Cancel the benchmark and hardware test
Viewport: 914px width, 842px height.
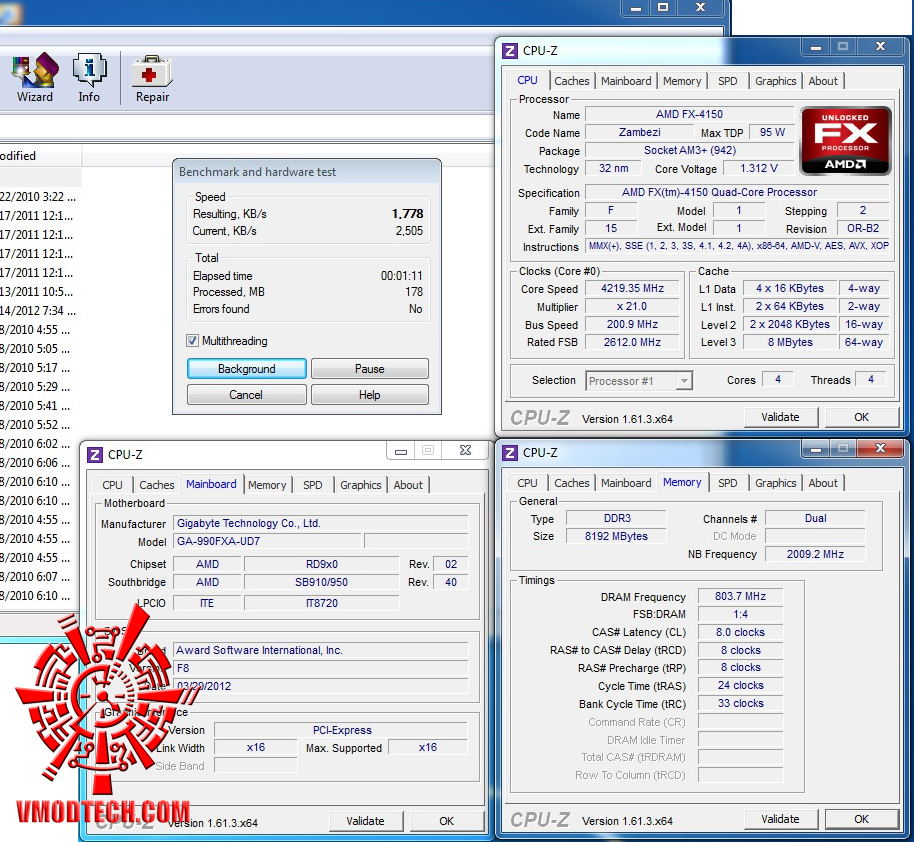(247, 395)
